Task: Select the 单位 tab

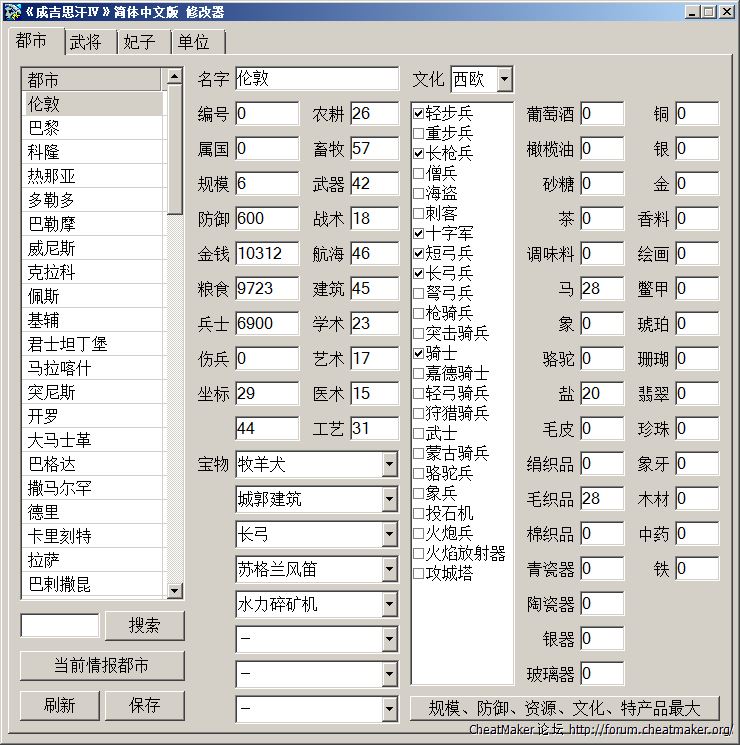Action: pyautogui.click(x=194, y=42)
